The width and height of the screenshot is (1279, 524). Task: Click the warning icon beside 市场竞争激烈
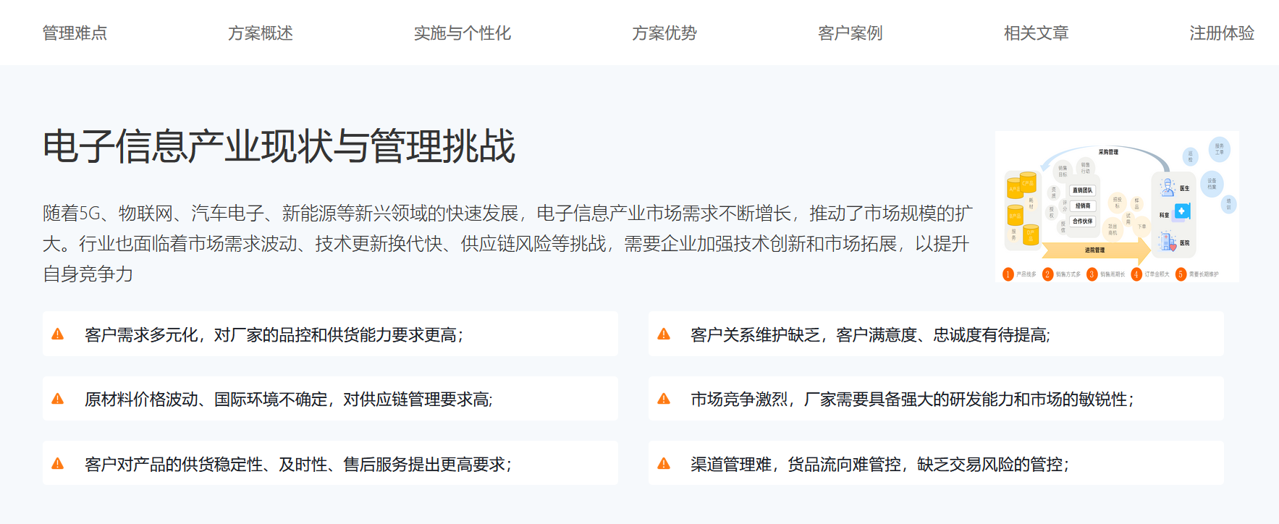pyautogui.click(x=664, y=399)
